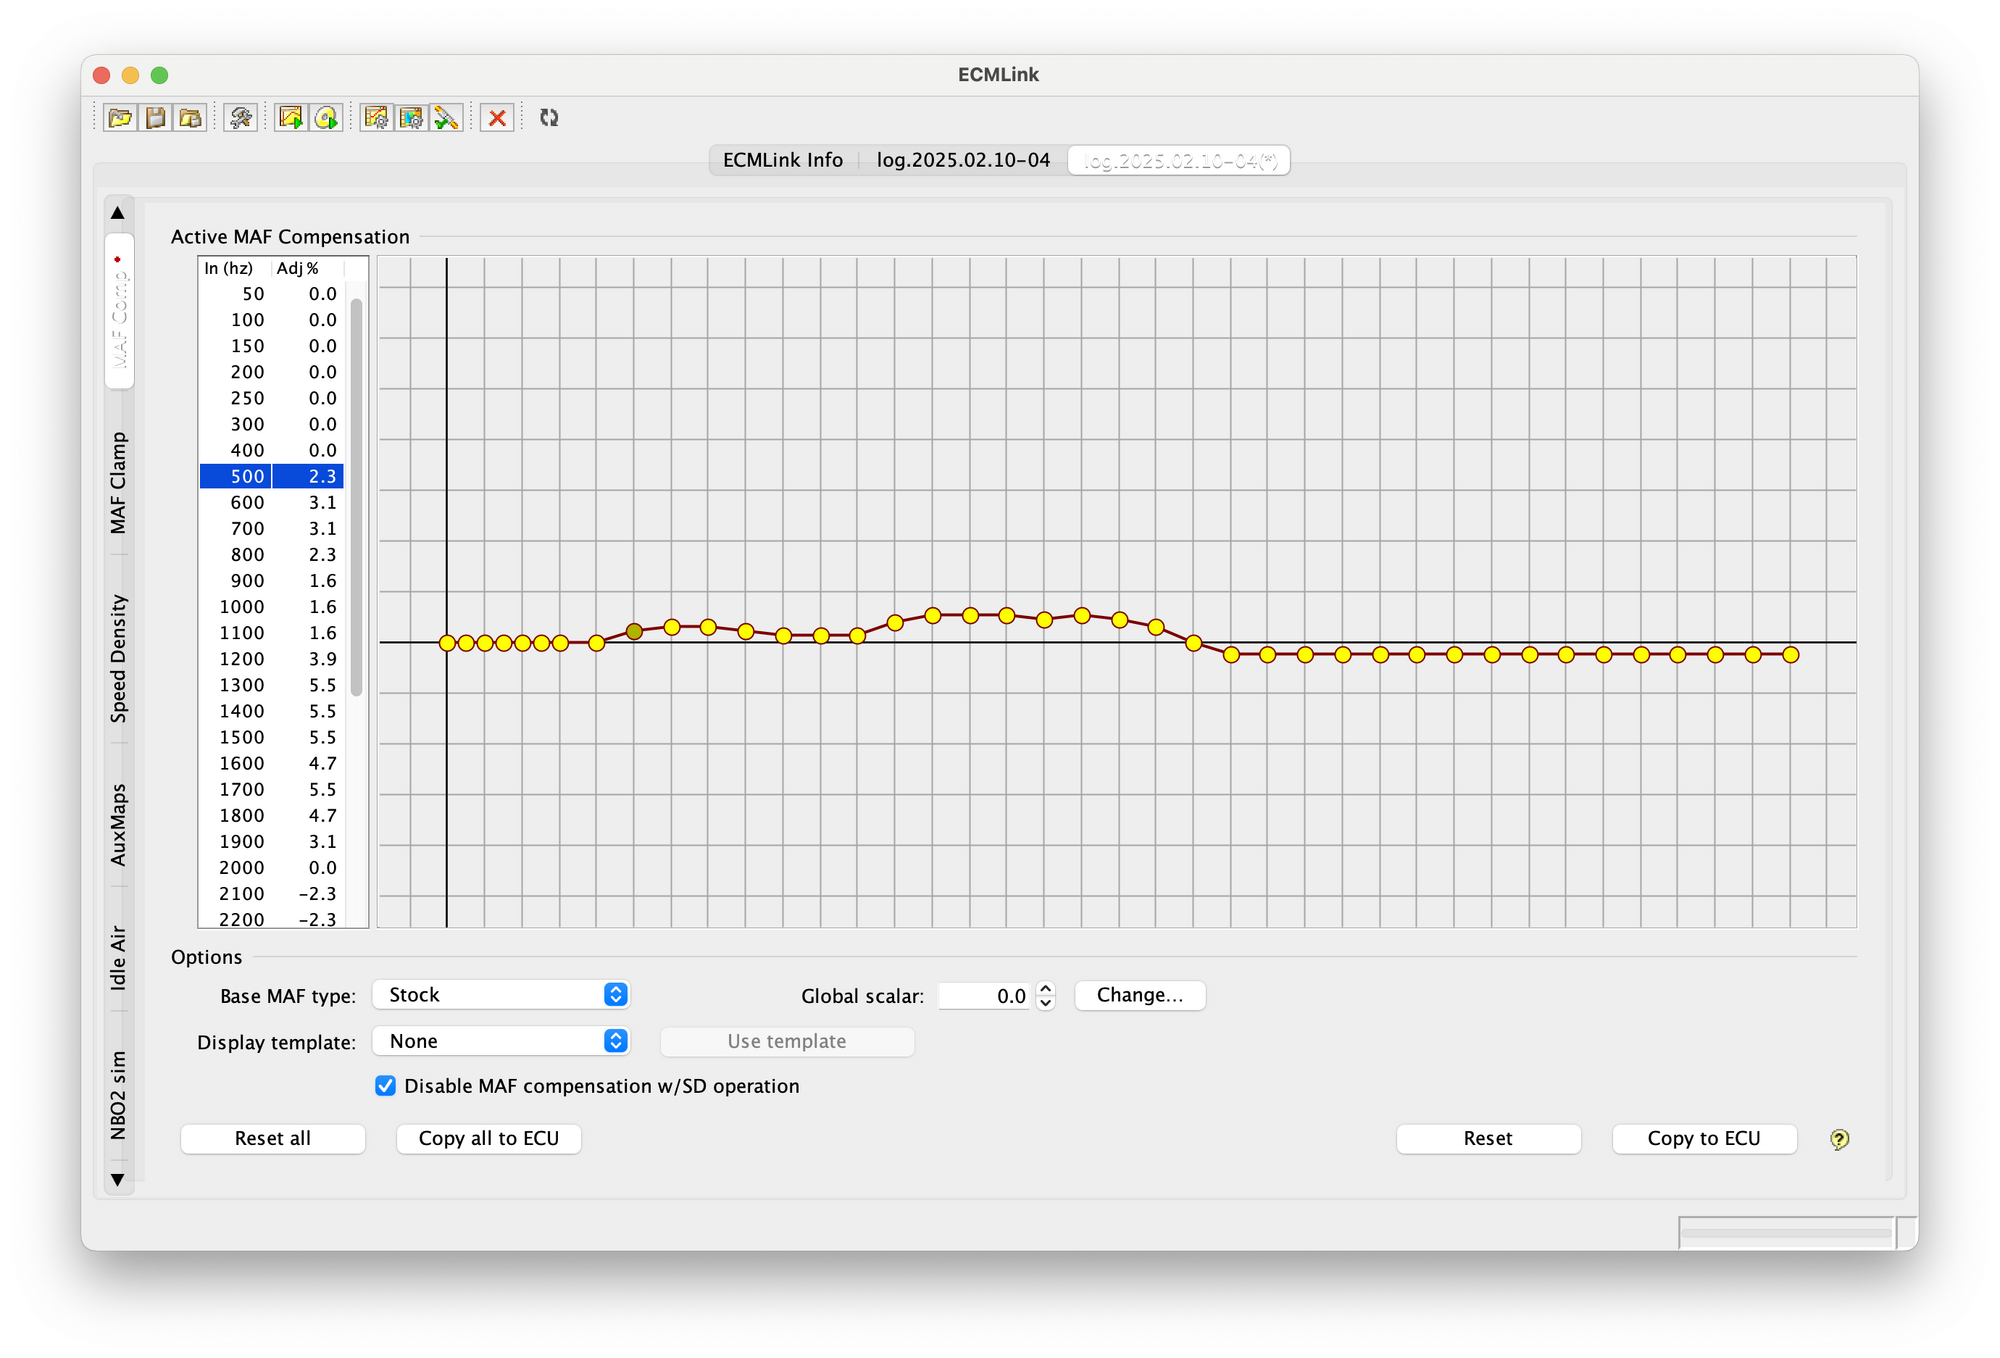Click the "In (hz)" column header
The image size is (2000, 1358).
(x=234, y=269)
